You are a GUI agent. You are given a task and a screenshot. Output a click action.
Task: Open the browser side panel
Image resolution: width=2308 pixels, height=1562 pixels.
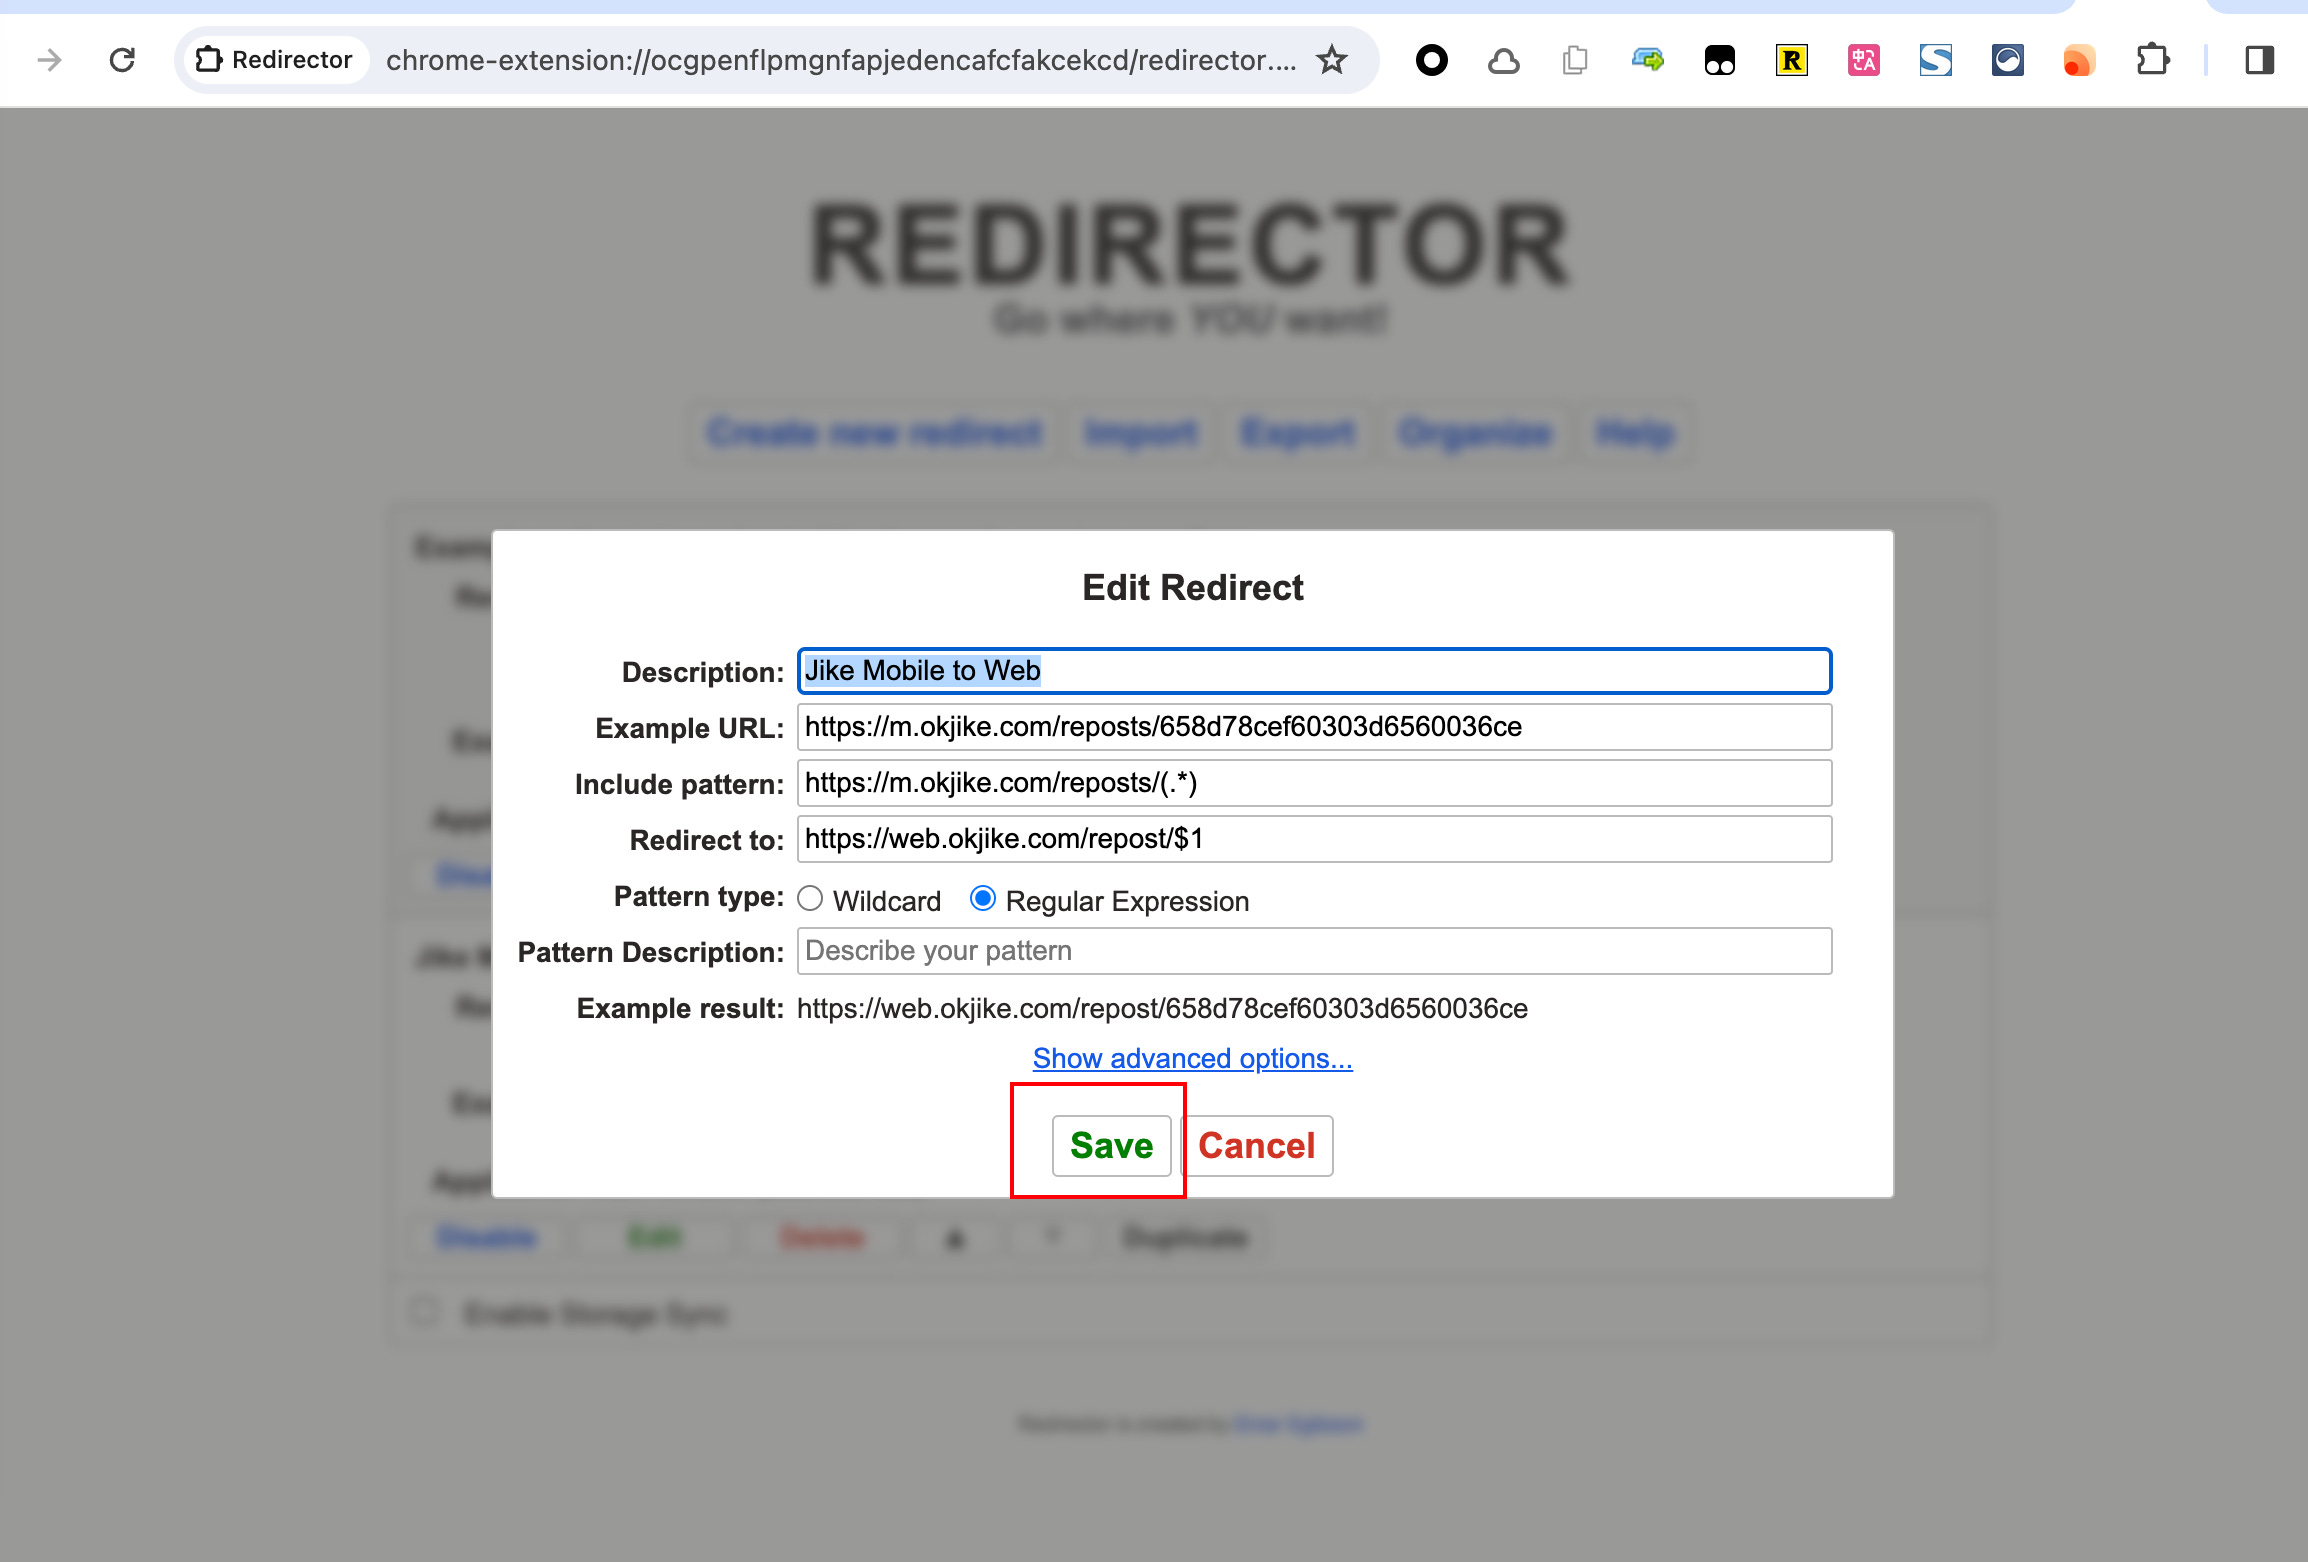tap(2259, 61)
